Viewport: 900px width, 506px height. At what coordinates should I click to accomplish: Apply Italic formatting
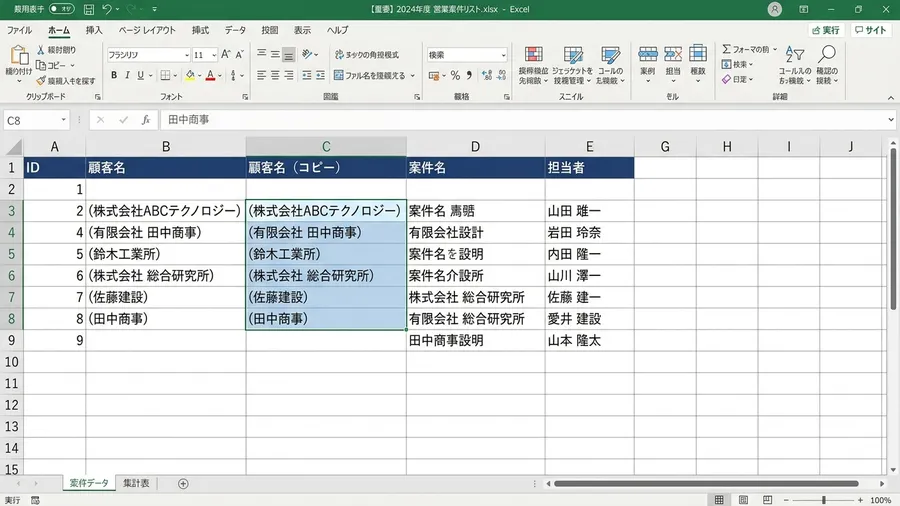(x=127, y=75)
